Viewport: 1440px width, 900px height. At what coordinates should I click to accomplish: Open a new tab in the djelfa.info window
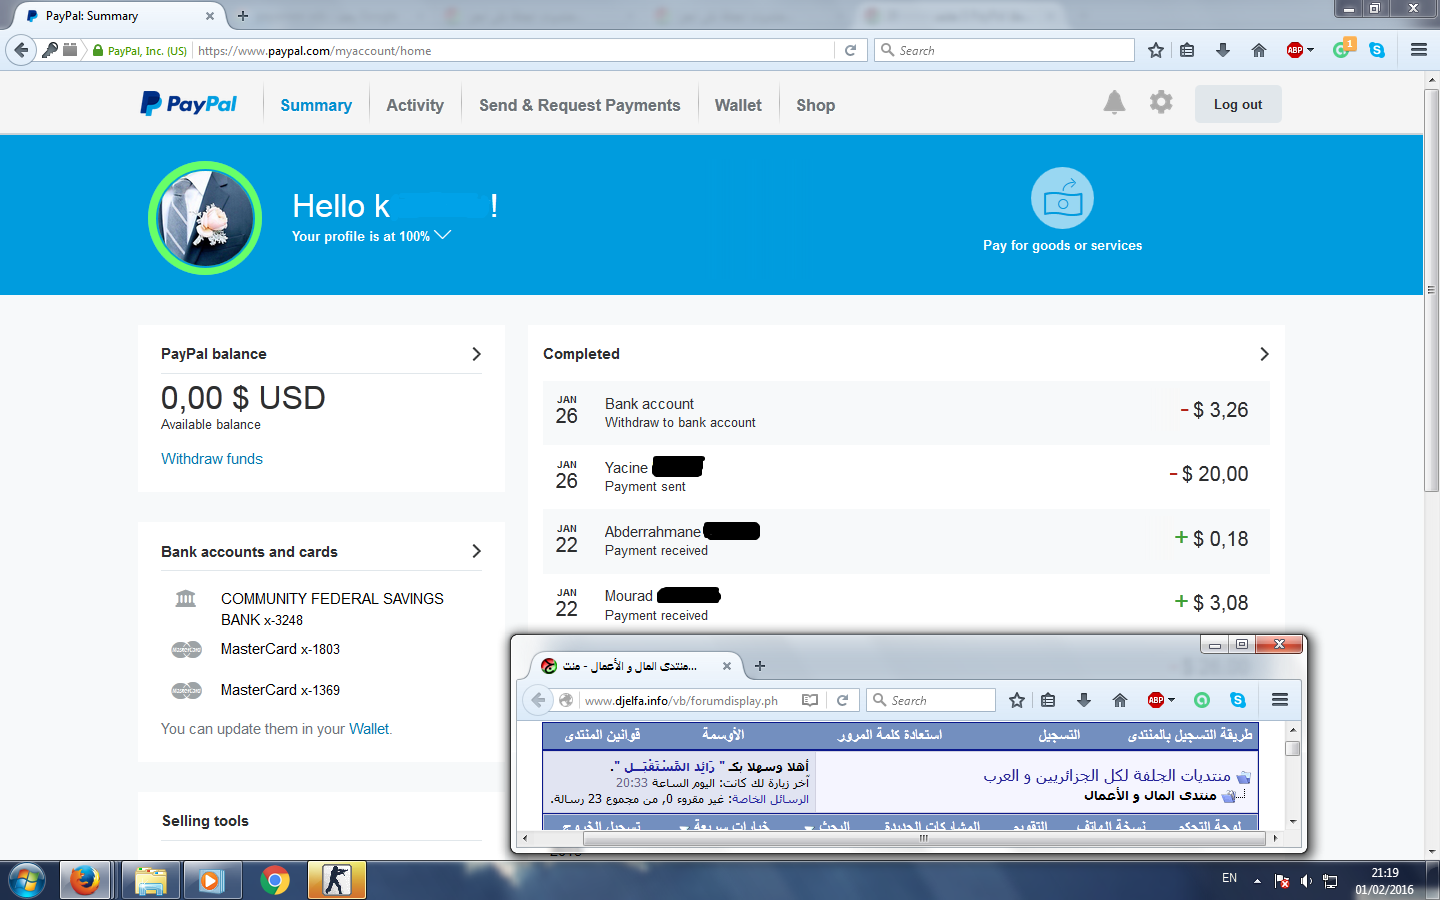tap(760, 666)
